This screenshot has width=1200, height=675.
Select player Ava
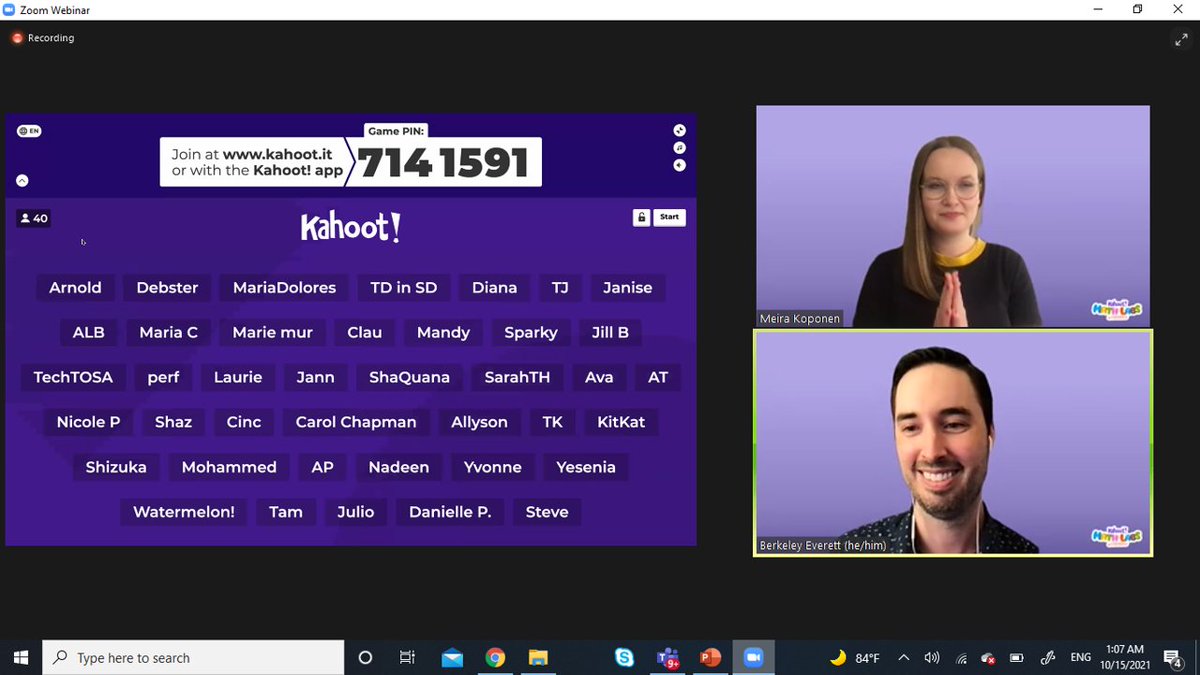click(599, 378)
